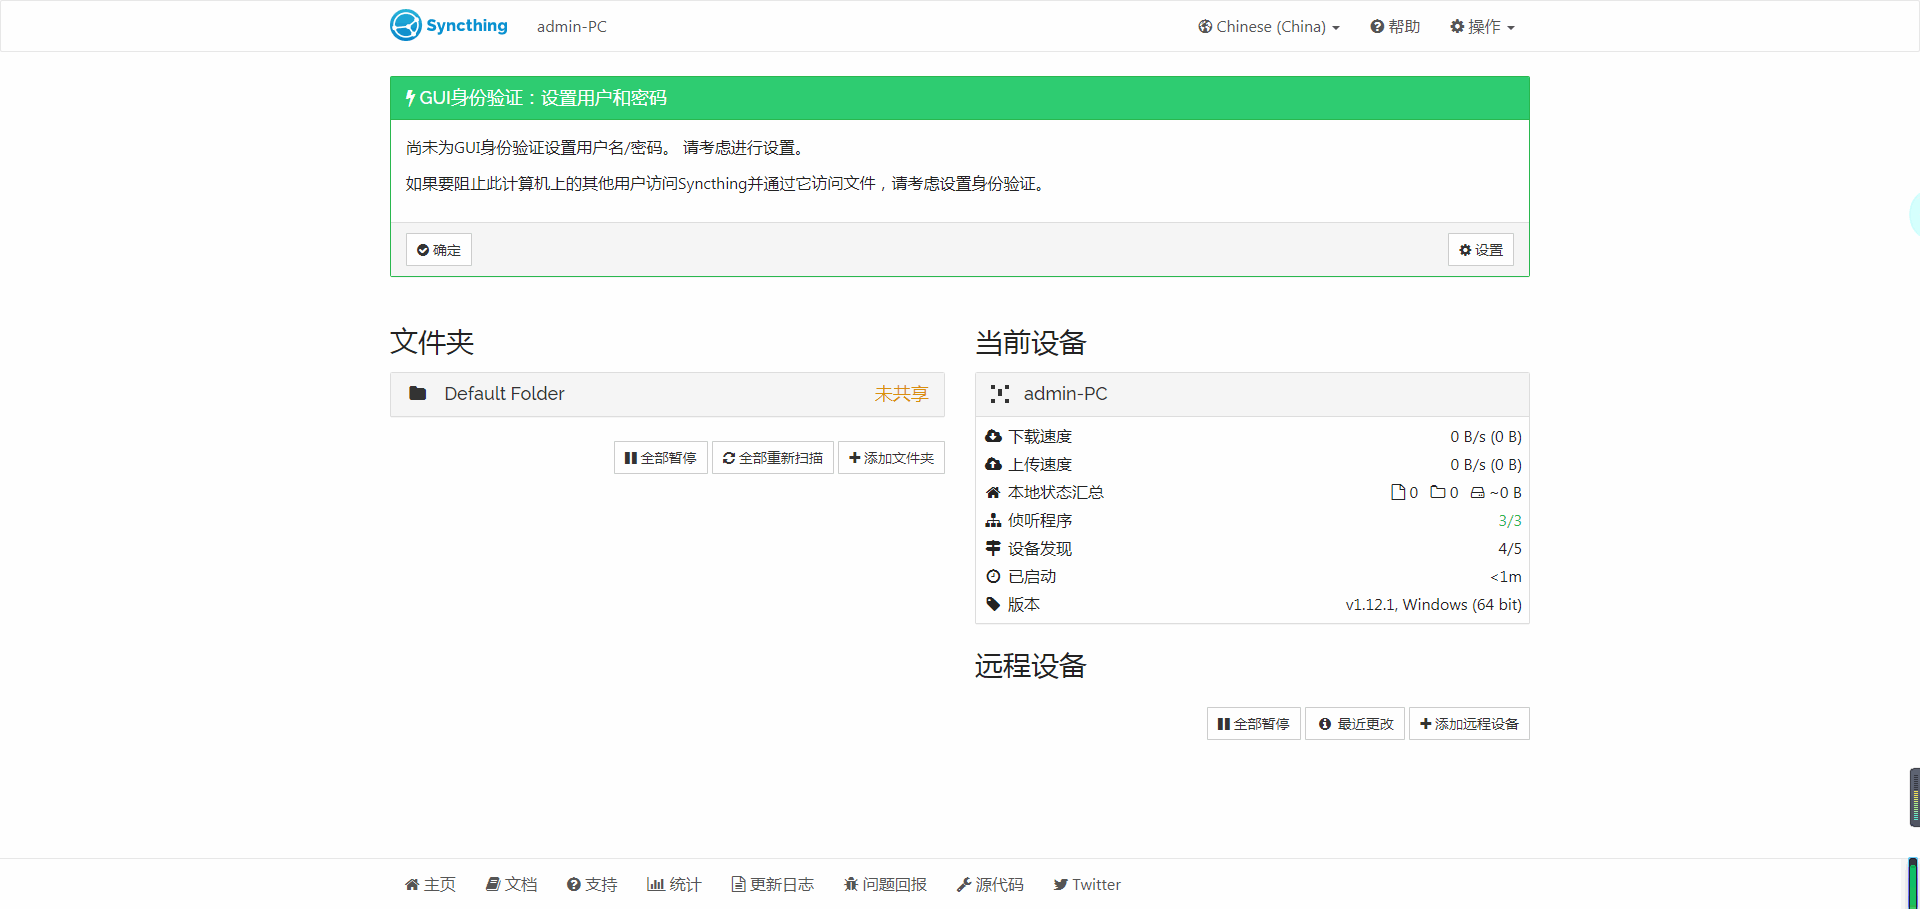Click the home icon next to 本地状态汇总
The width and height of the screenshot is (1920, 909).
pyautogui.click(x=993, y=492)
